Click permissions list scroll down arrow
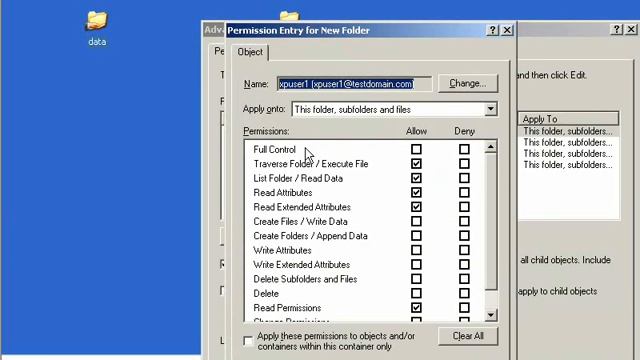 click(491, 315)
